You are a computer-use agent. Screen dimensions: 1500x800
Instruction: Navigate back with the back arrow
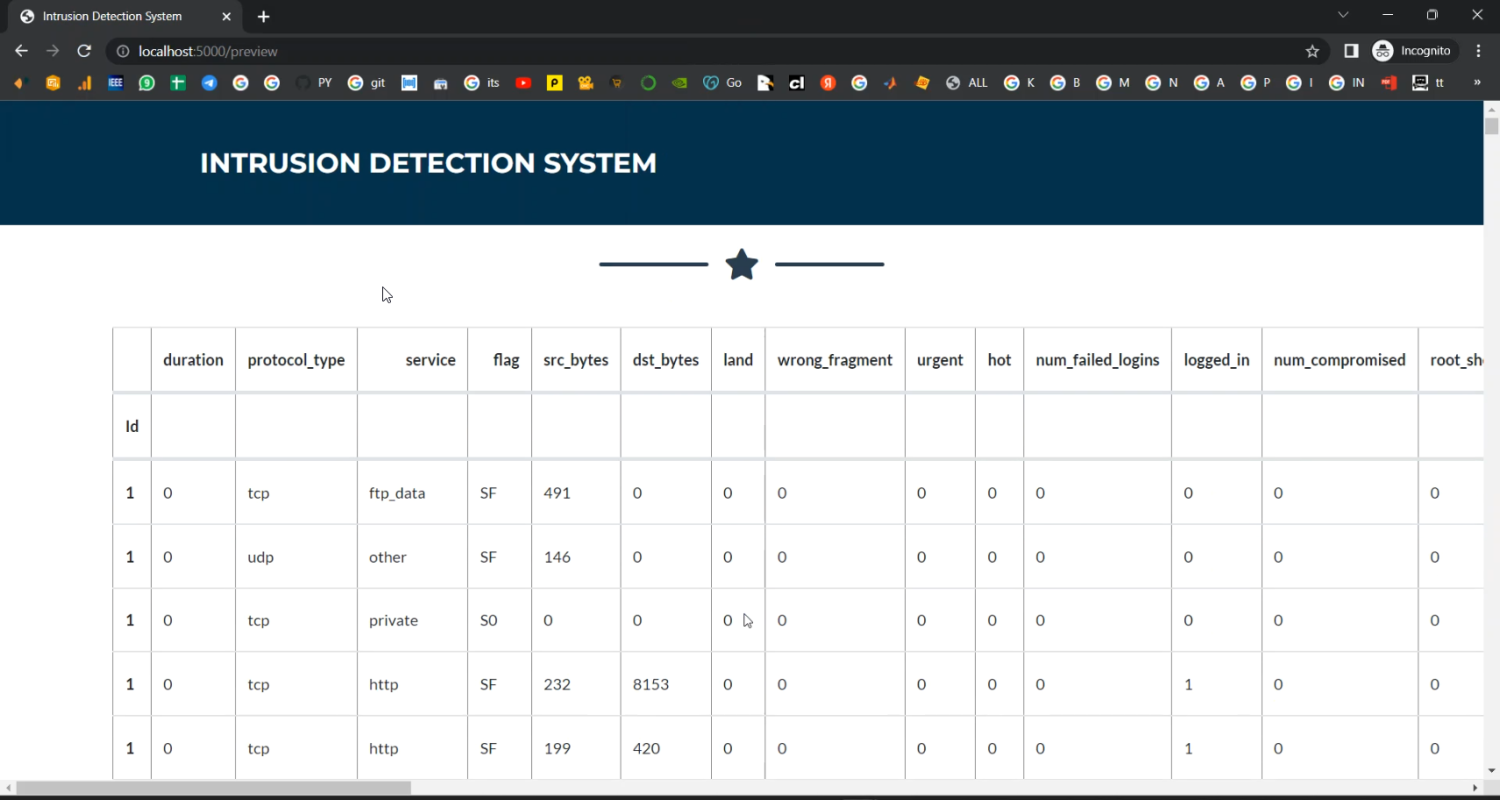click(21, 51)
